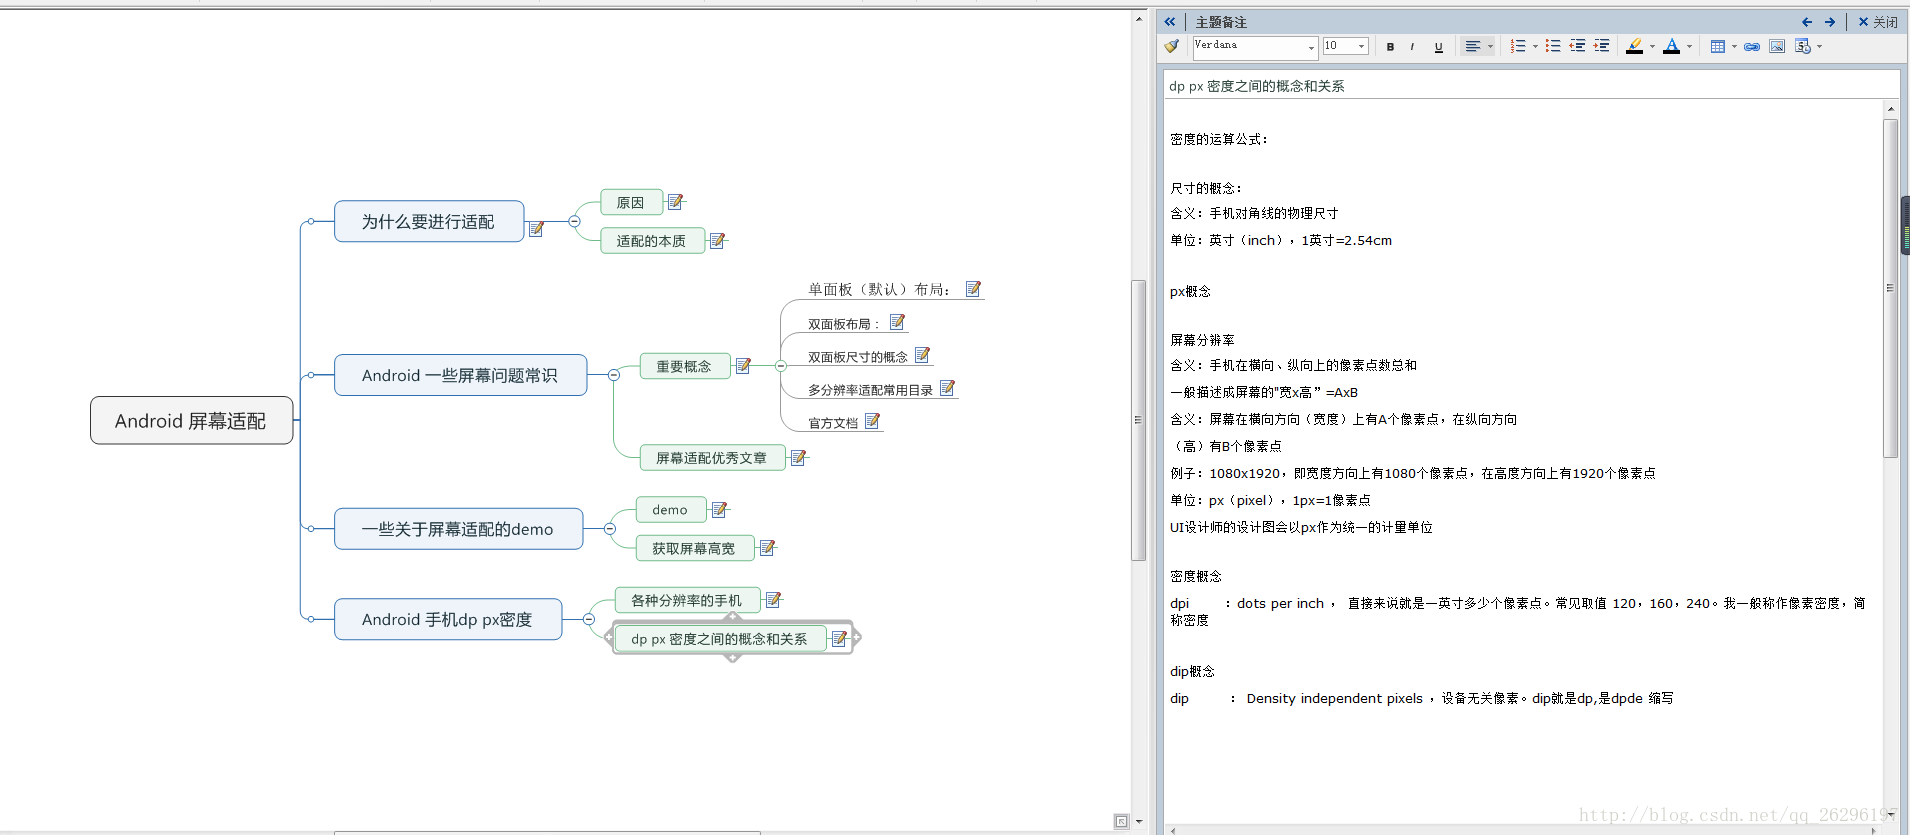This screenshot has height=835, width=1910.
Task: Click the date-time insert icon
Action: click(x=1802, y=46)
